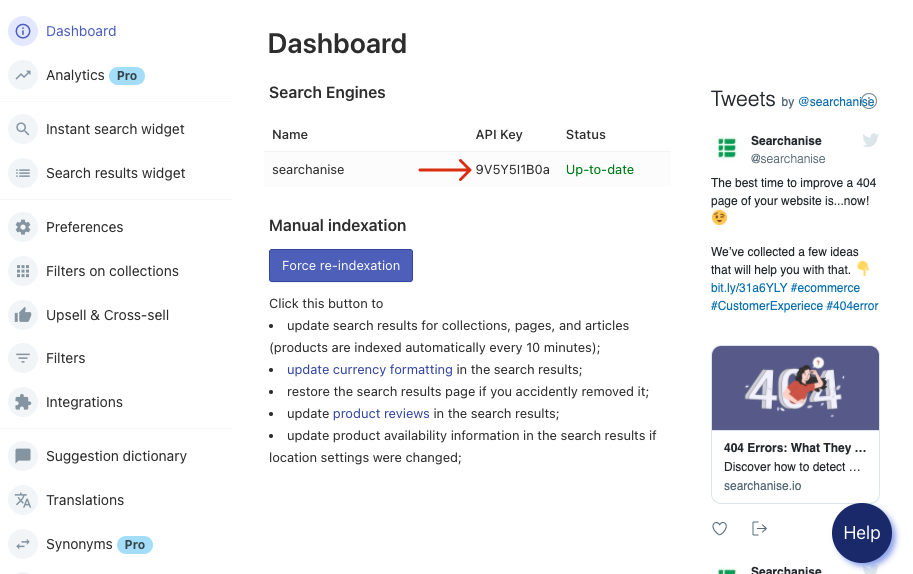Open Upsell & Cross-sell page
This screenshot has height=574, width=913.
pyautogui.click(x=108, y=315)
